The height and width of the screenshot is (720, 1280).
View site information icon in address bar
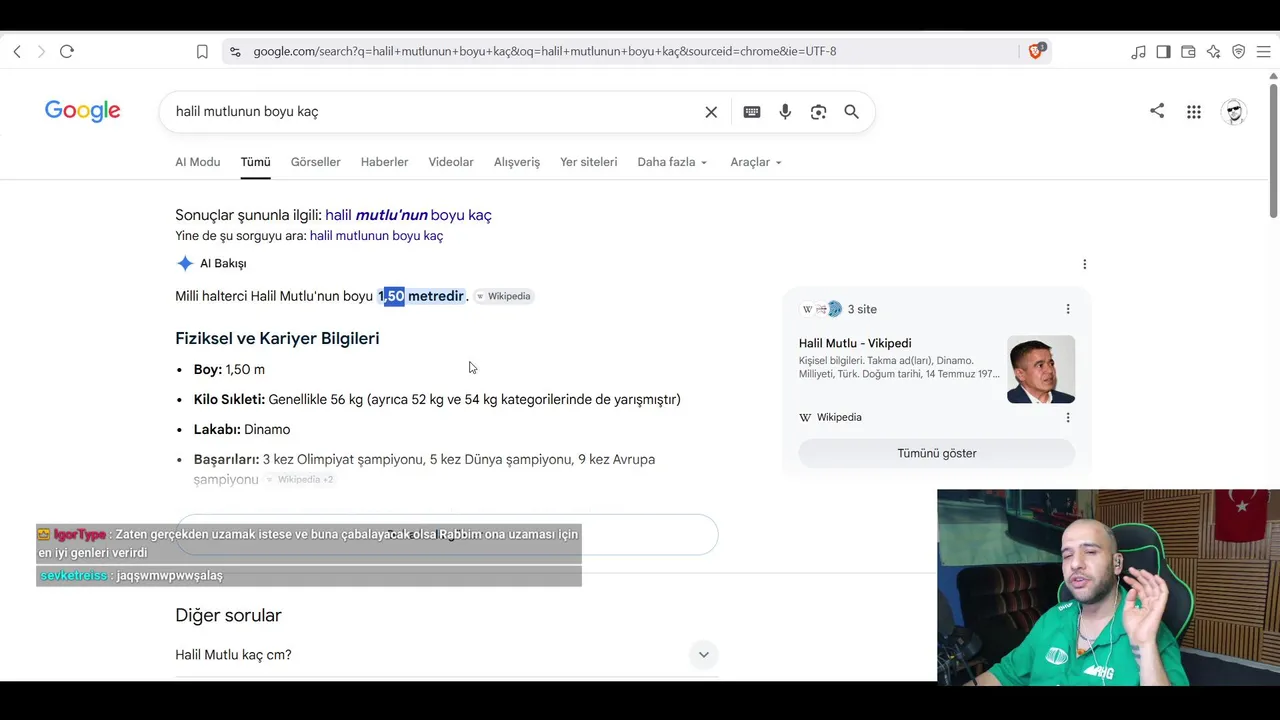coord(235,52)
